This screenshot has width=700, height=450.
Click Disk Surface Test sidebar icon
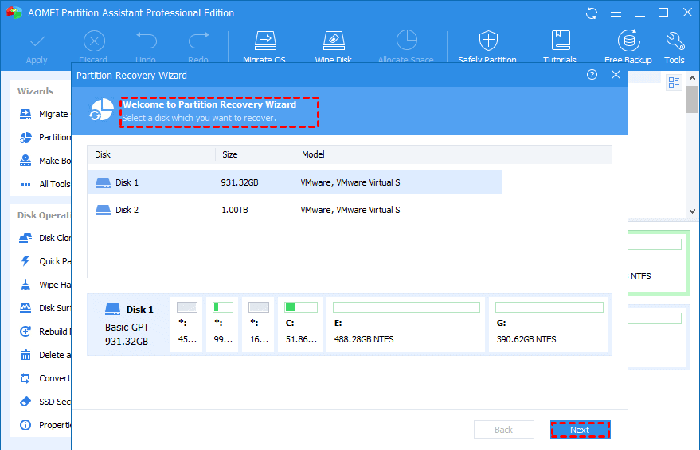[x=25, y=308]
